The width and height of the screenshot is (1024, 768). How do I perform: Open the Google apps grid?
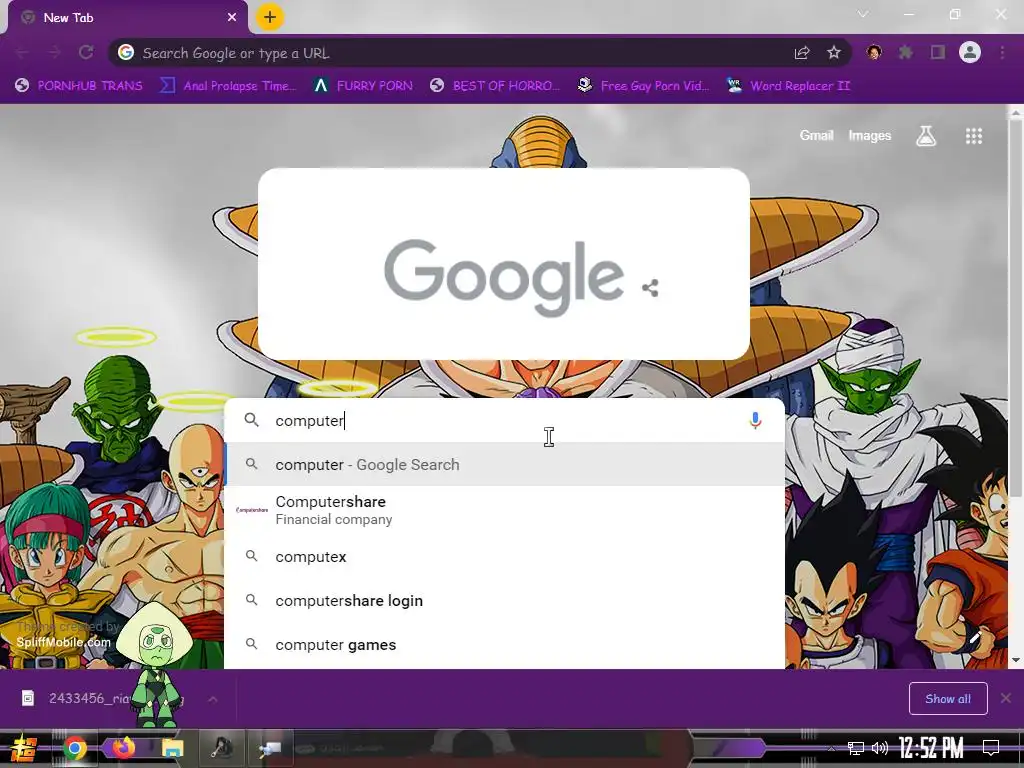point(974,136)
